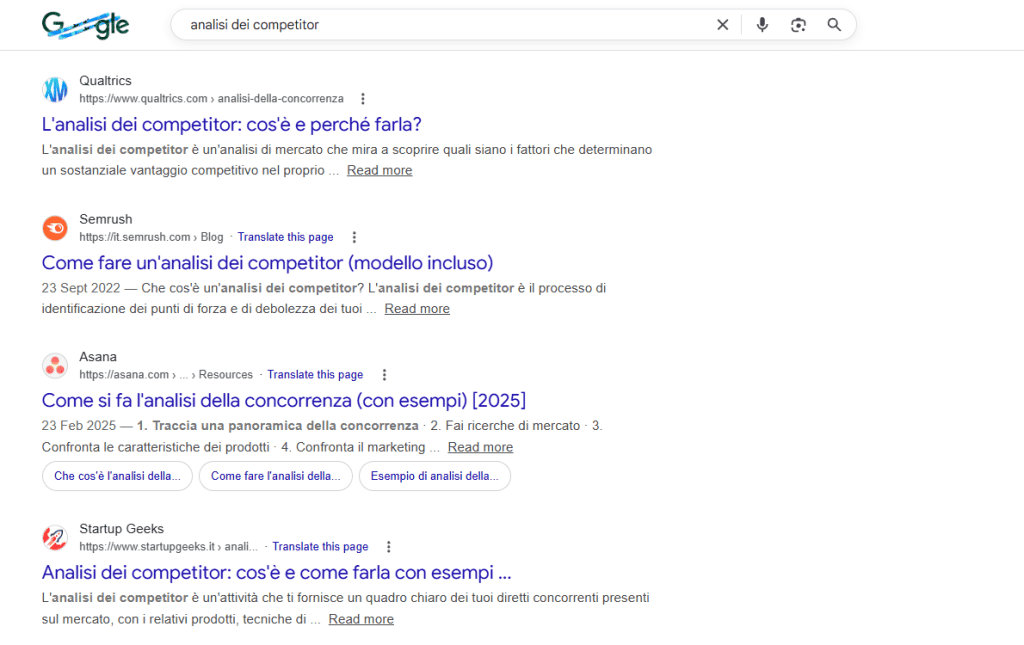Click the Asana favicon
Viewport: 1024px width, 645px height.
coord(55,366)
